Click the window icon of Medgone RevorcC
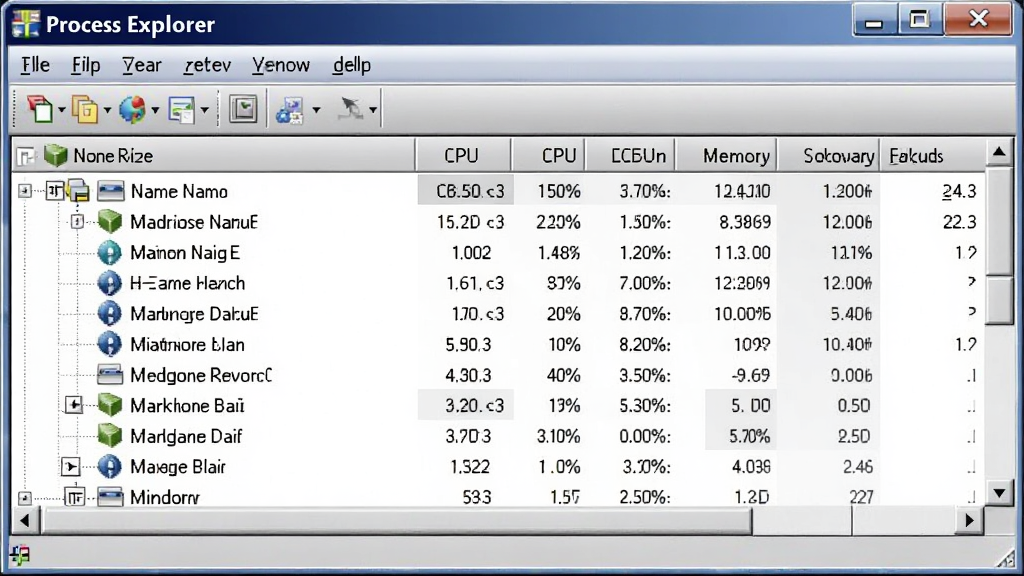 110,374
